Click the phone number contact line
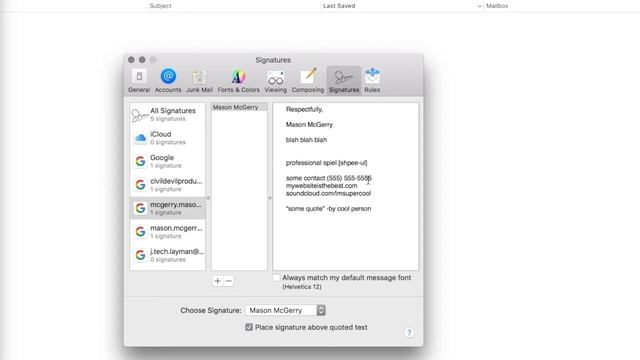This screenshot has width=640, height=360. point(329,178)
